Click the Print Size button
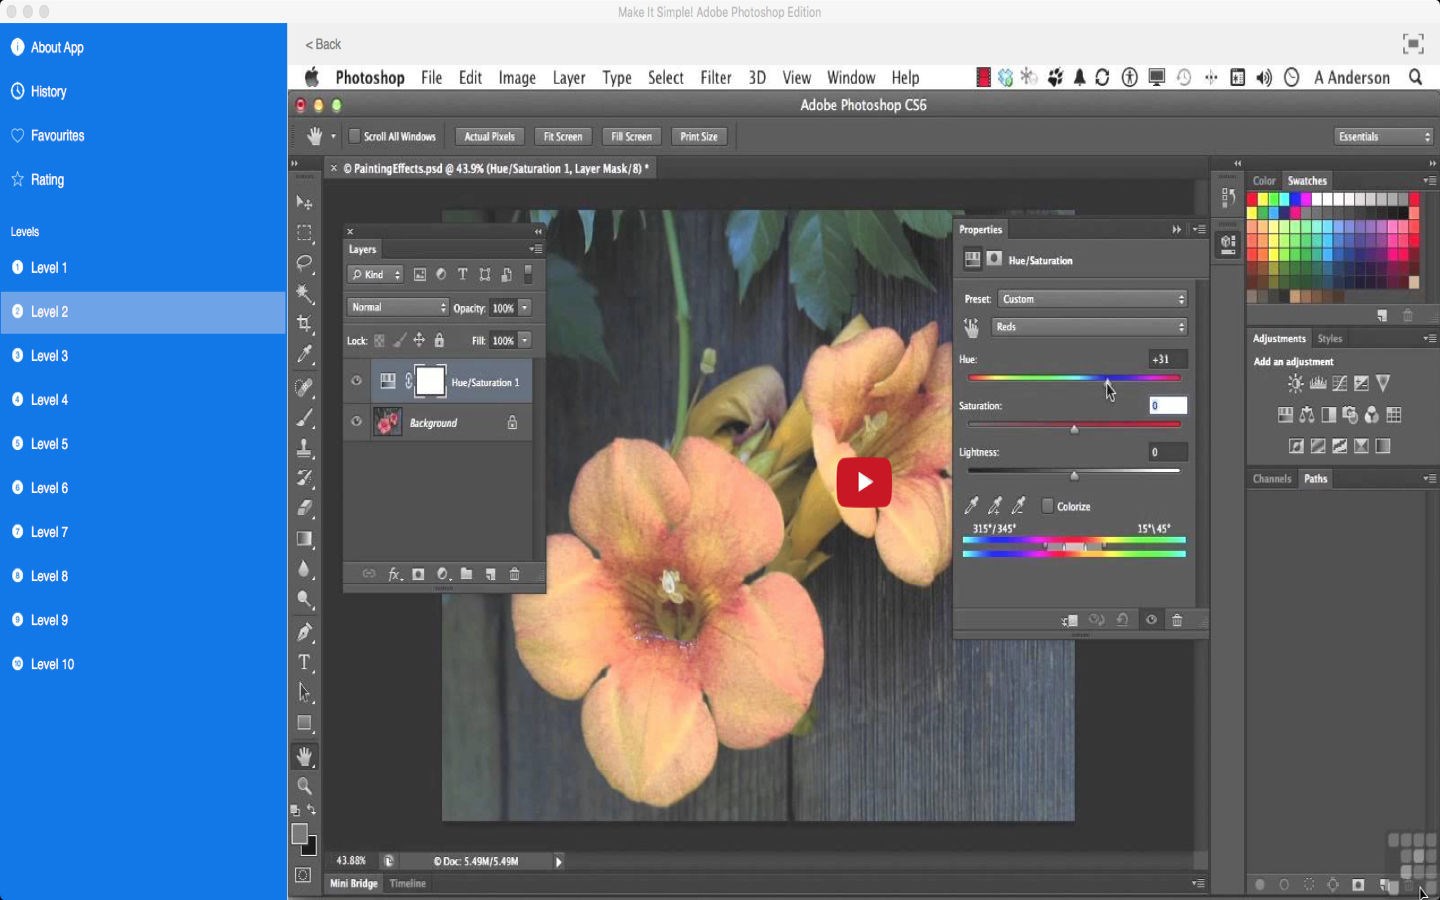 [699, 136]
